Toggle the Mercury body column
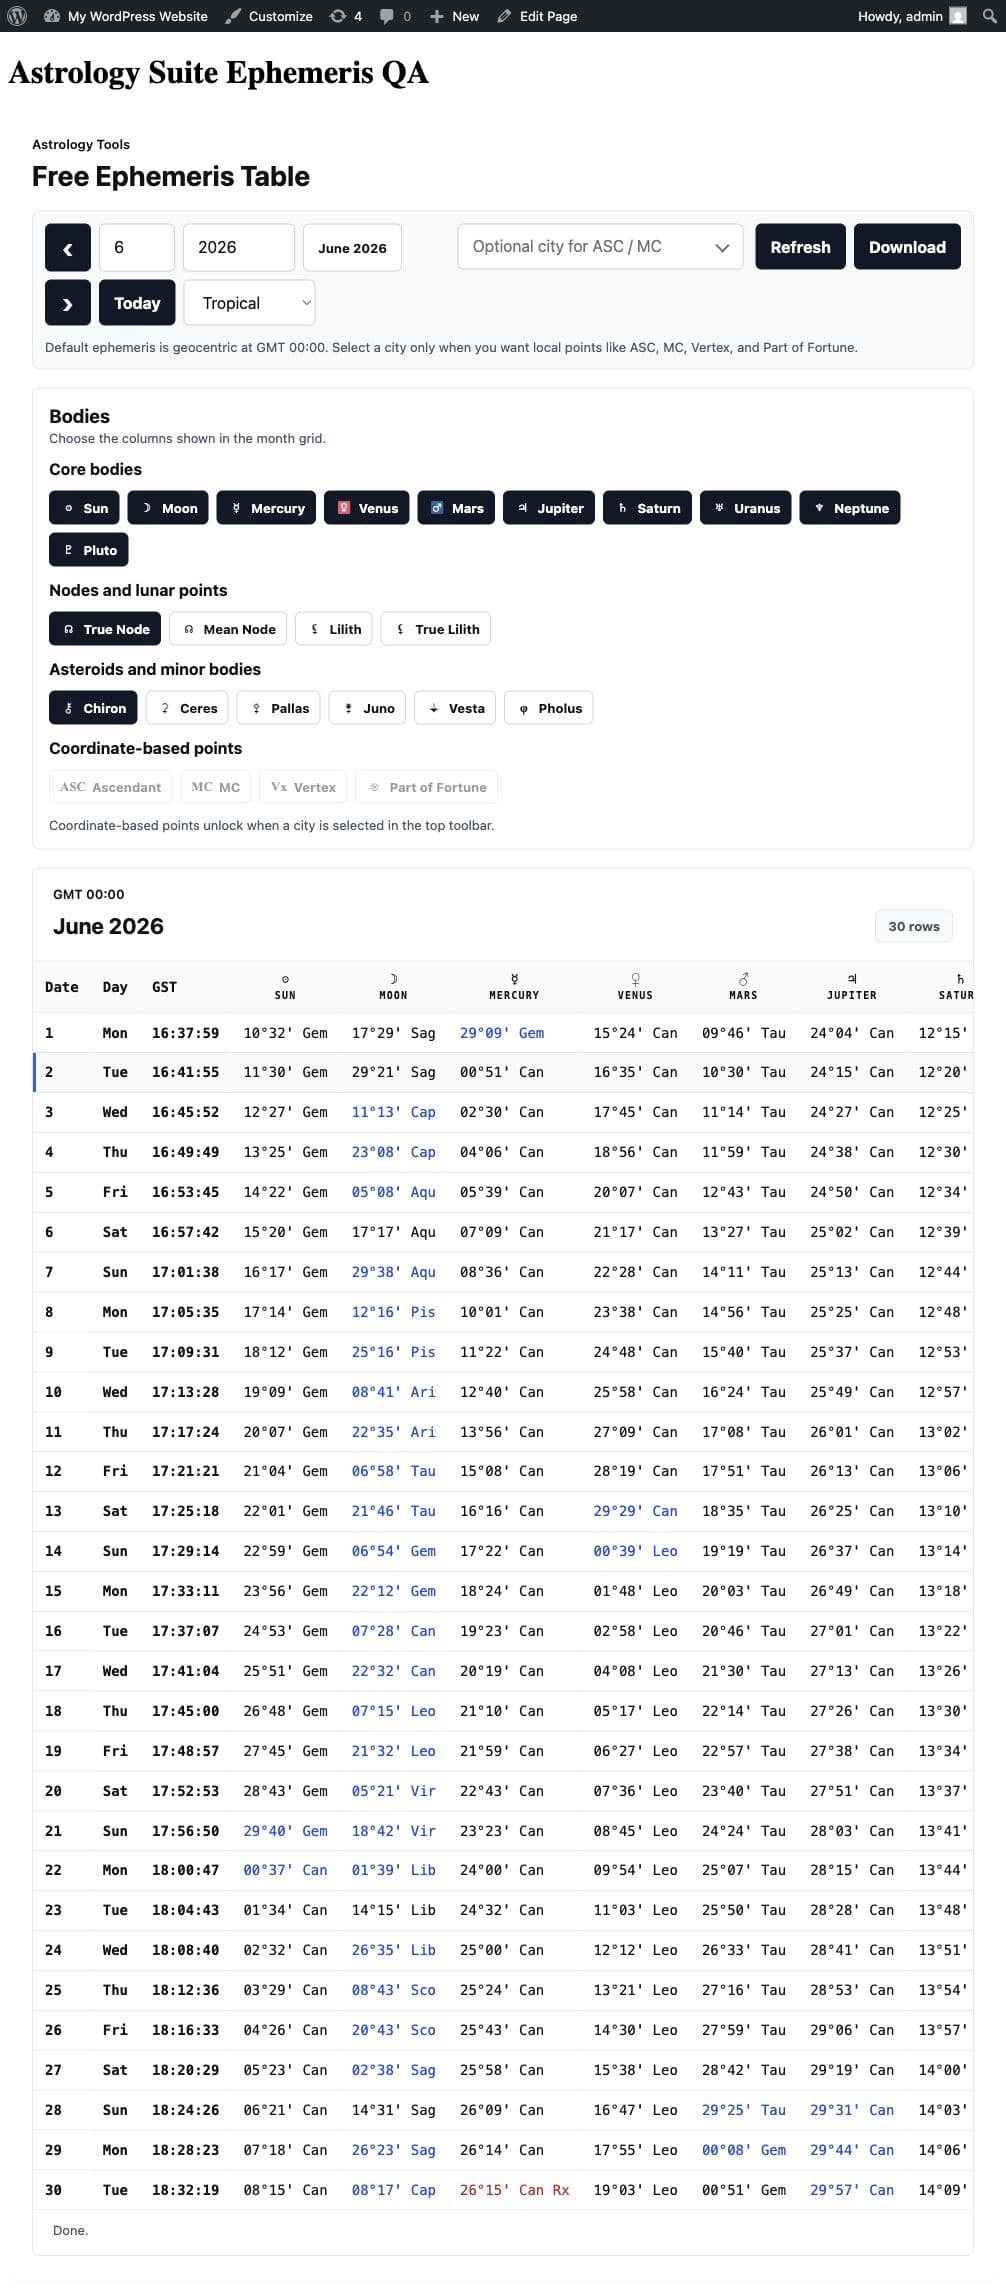This screenshot has width=1006, height=2288. tap(267, 508)
